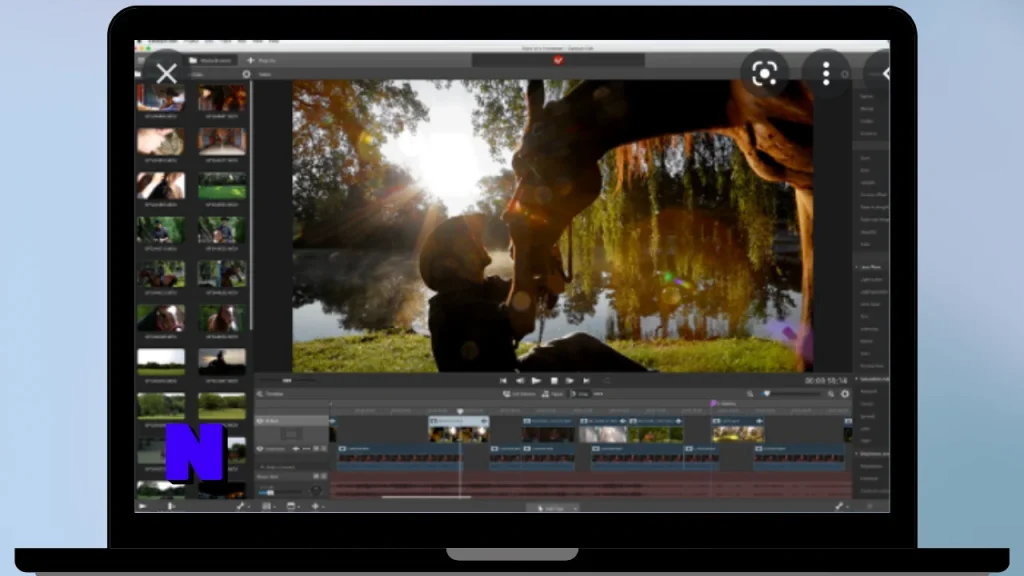
Task: Toggle the Snap option in timeline toolbar
Action: (580, 394)
